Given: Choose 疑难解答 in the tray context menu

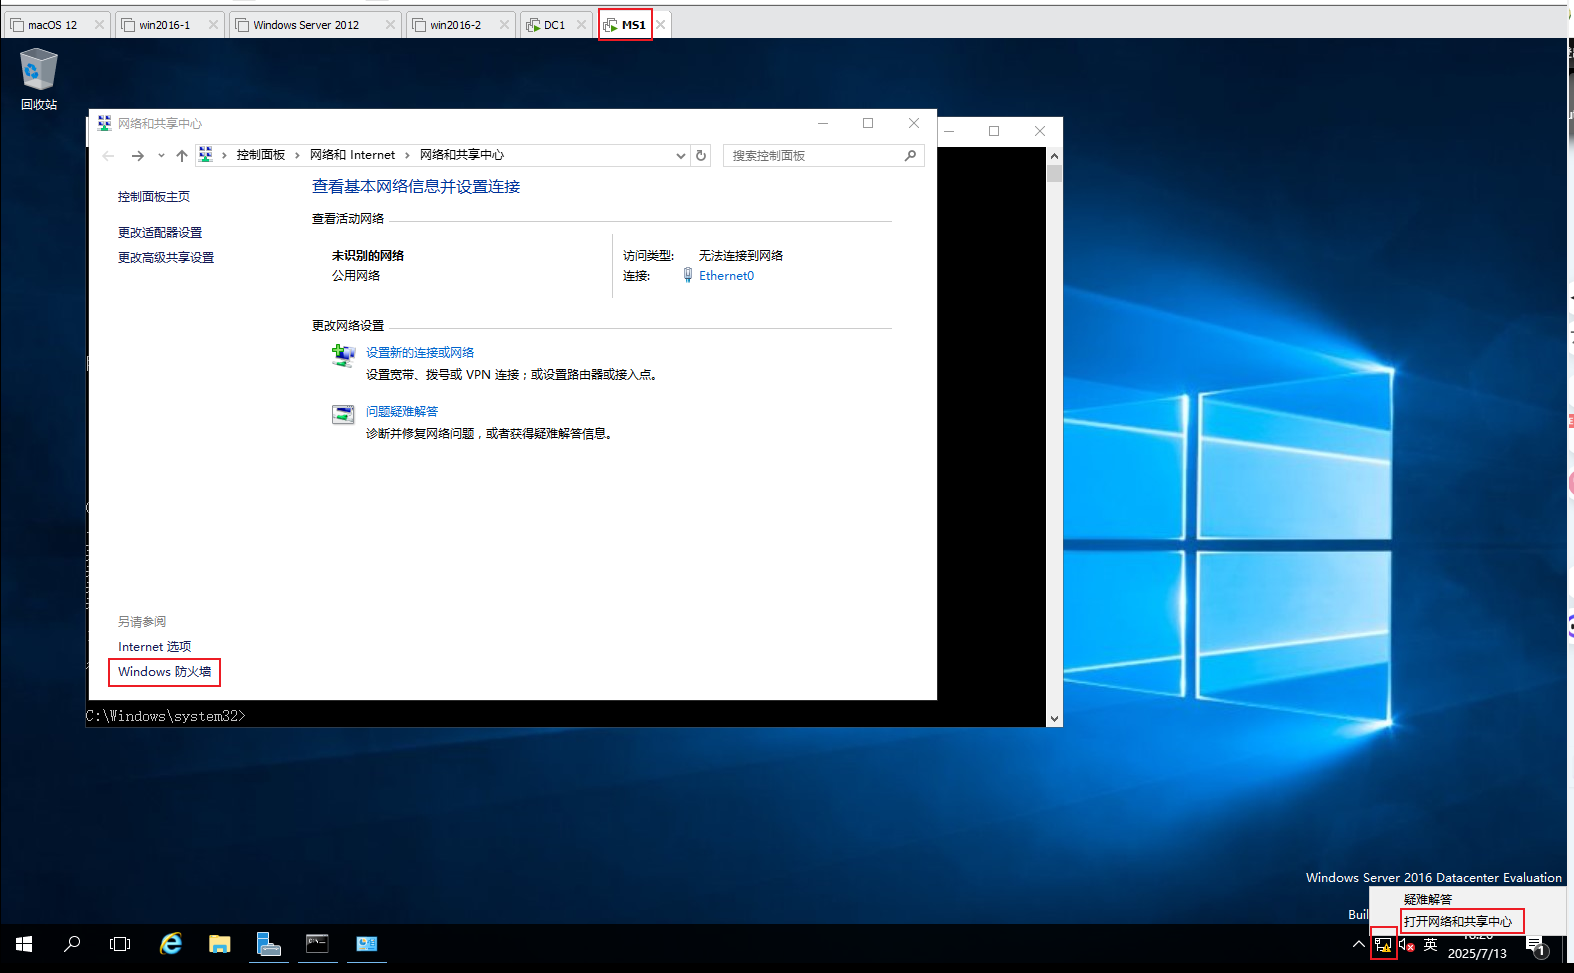Looking at the screenshot, I should pyautogui.click(x=1428, y=899).
